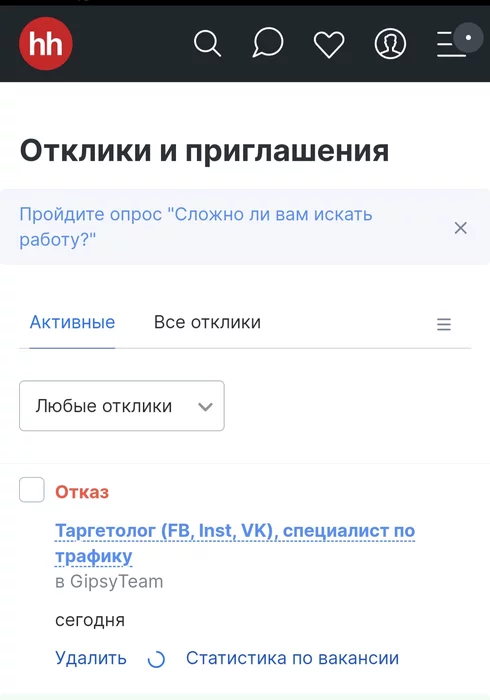The image size is (490, 700).
Task: Click the list options icon beside tabs
Action: (444, 324)
